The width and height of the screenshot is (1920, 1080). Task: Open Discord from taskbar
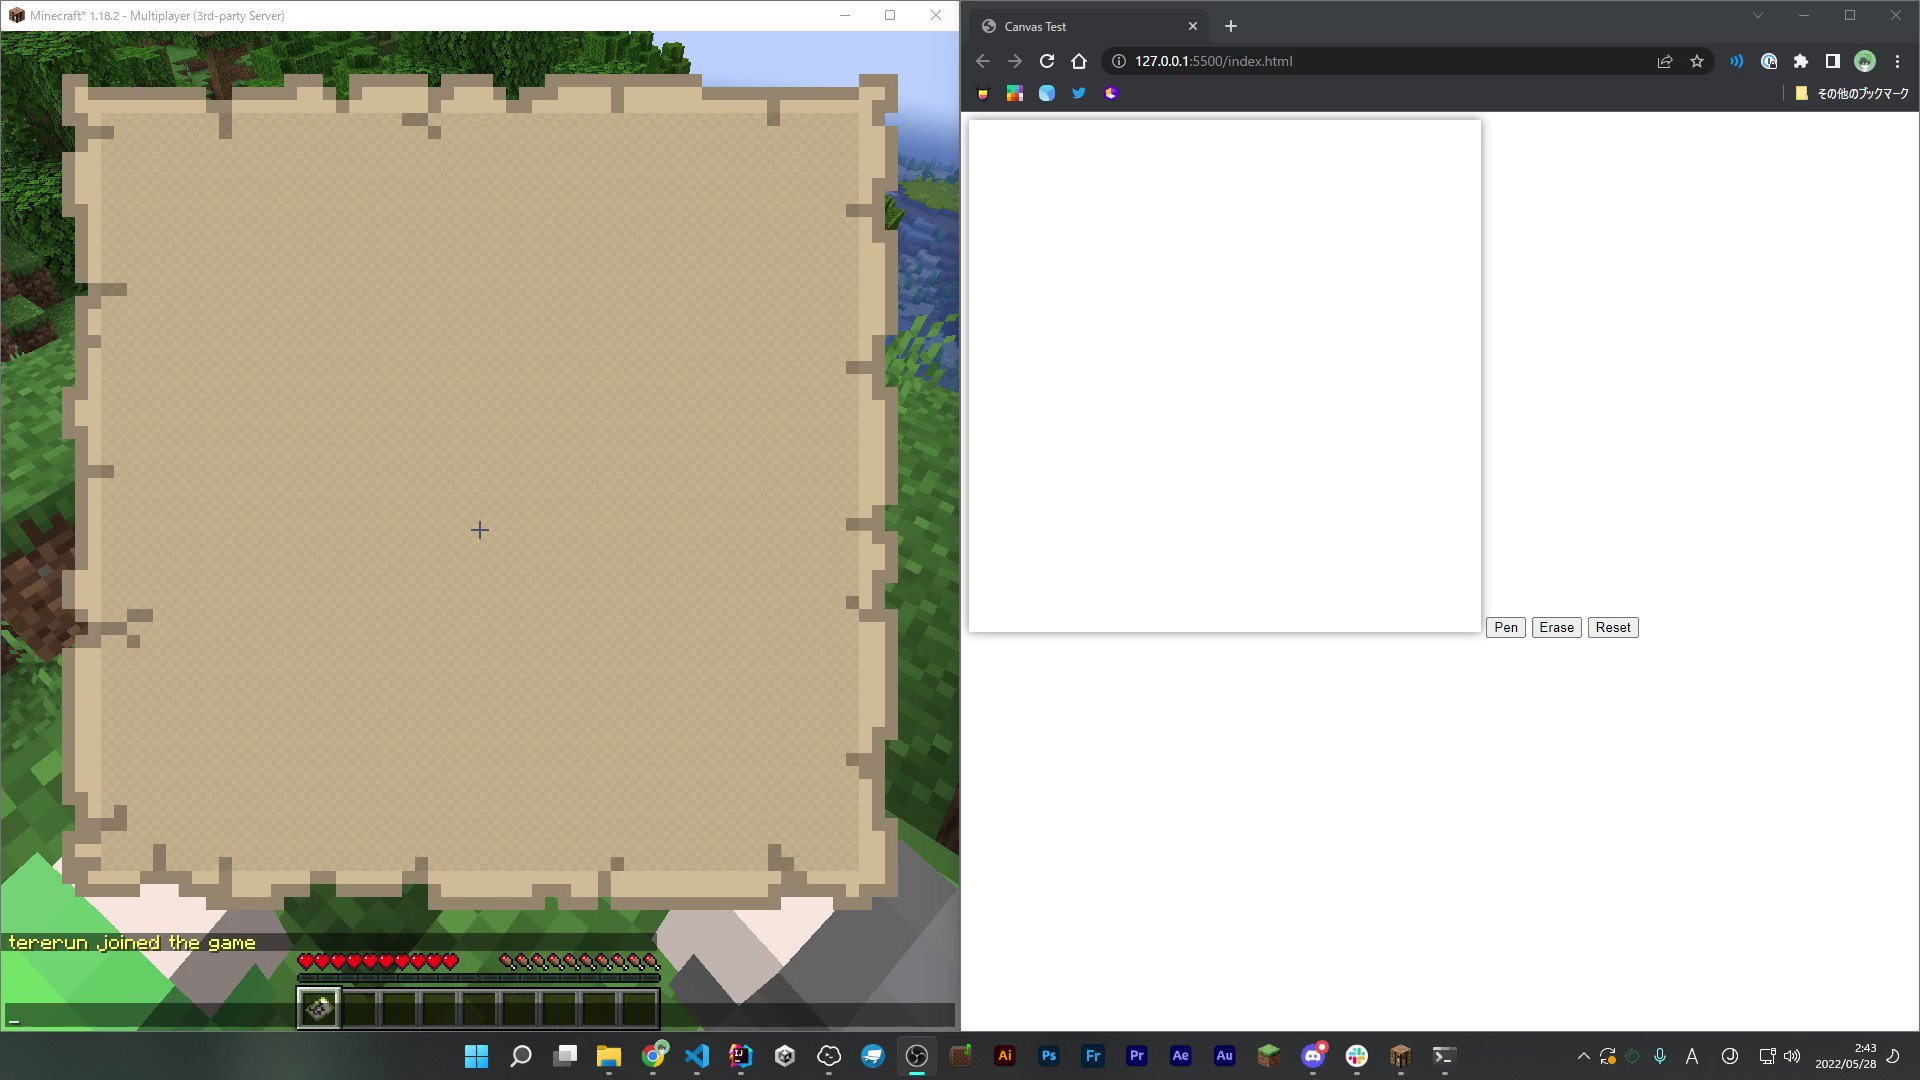[1313, 1056]
